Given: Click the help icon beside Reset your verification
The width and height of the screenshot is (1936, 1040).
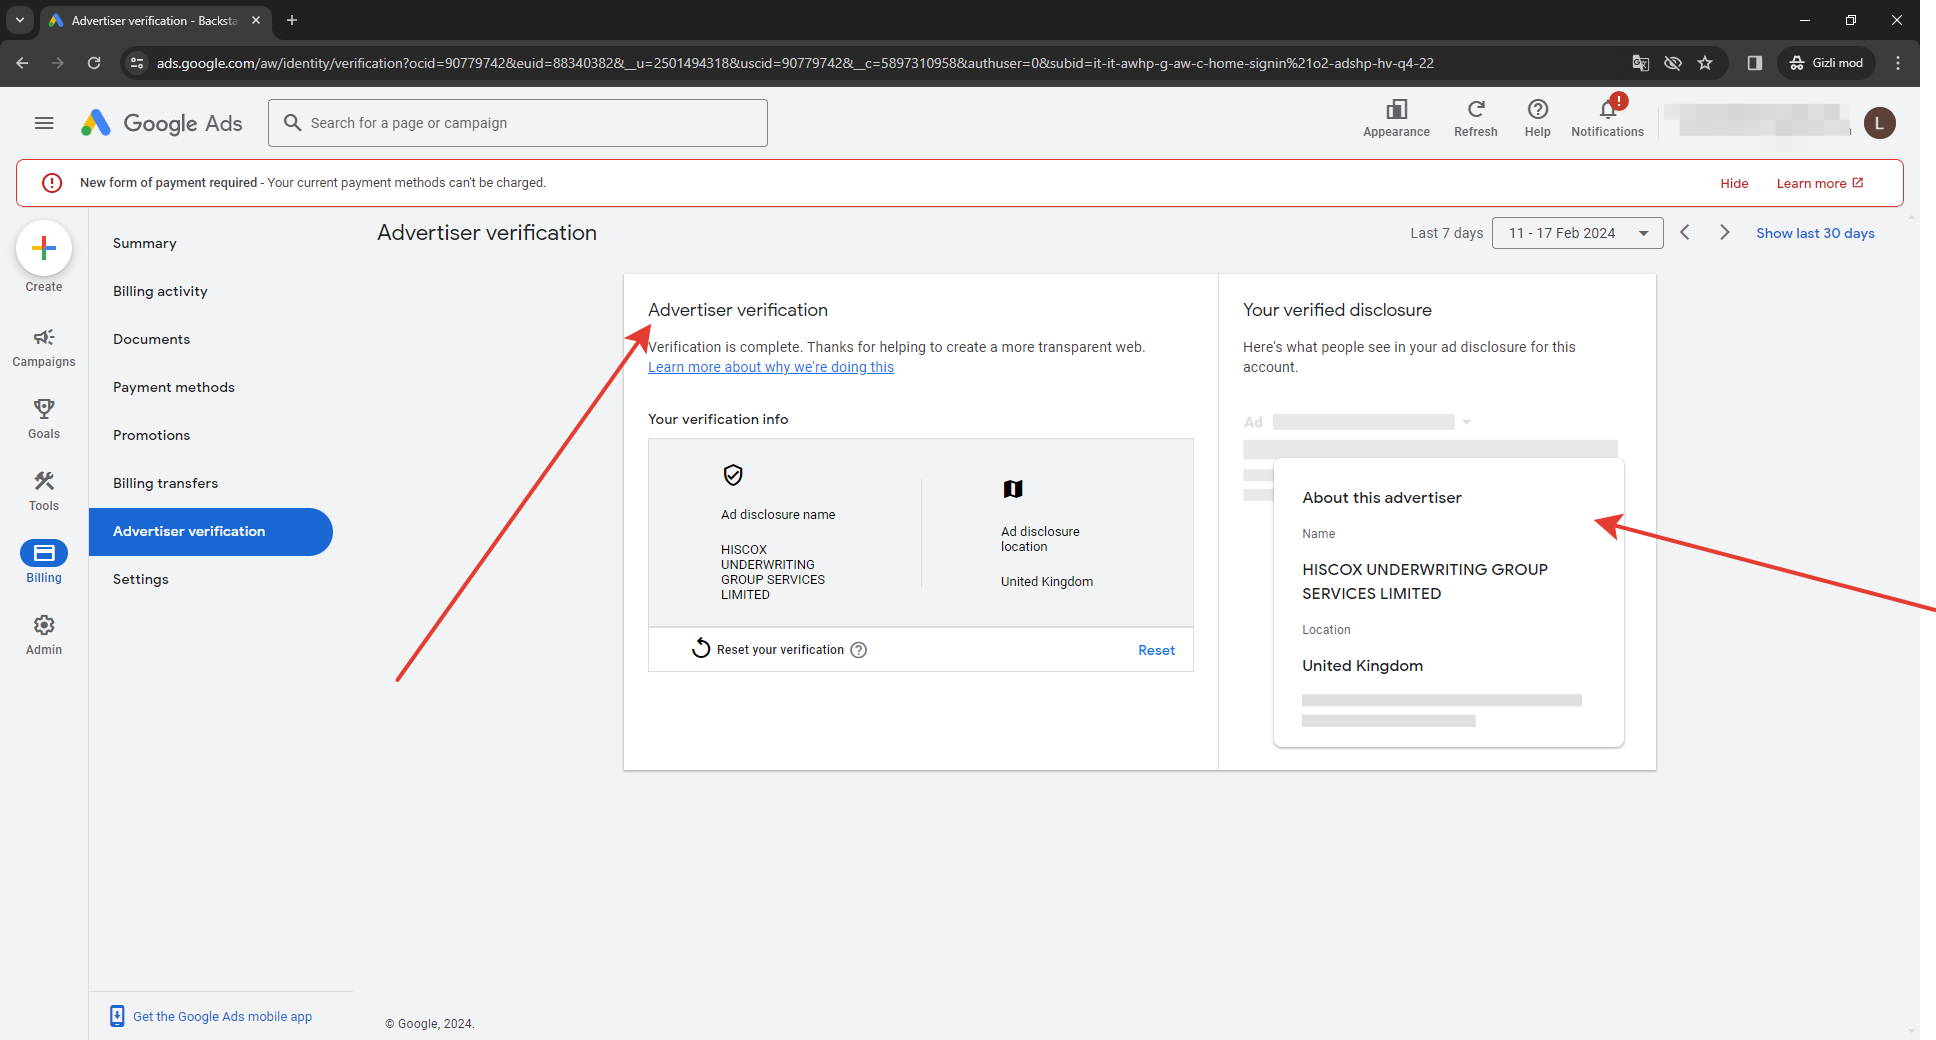Looking at the screenshot, I should (x=858, y=650).
